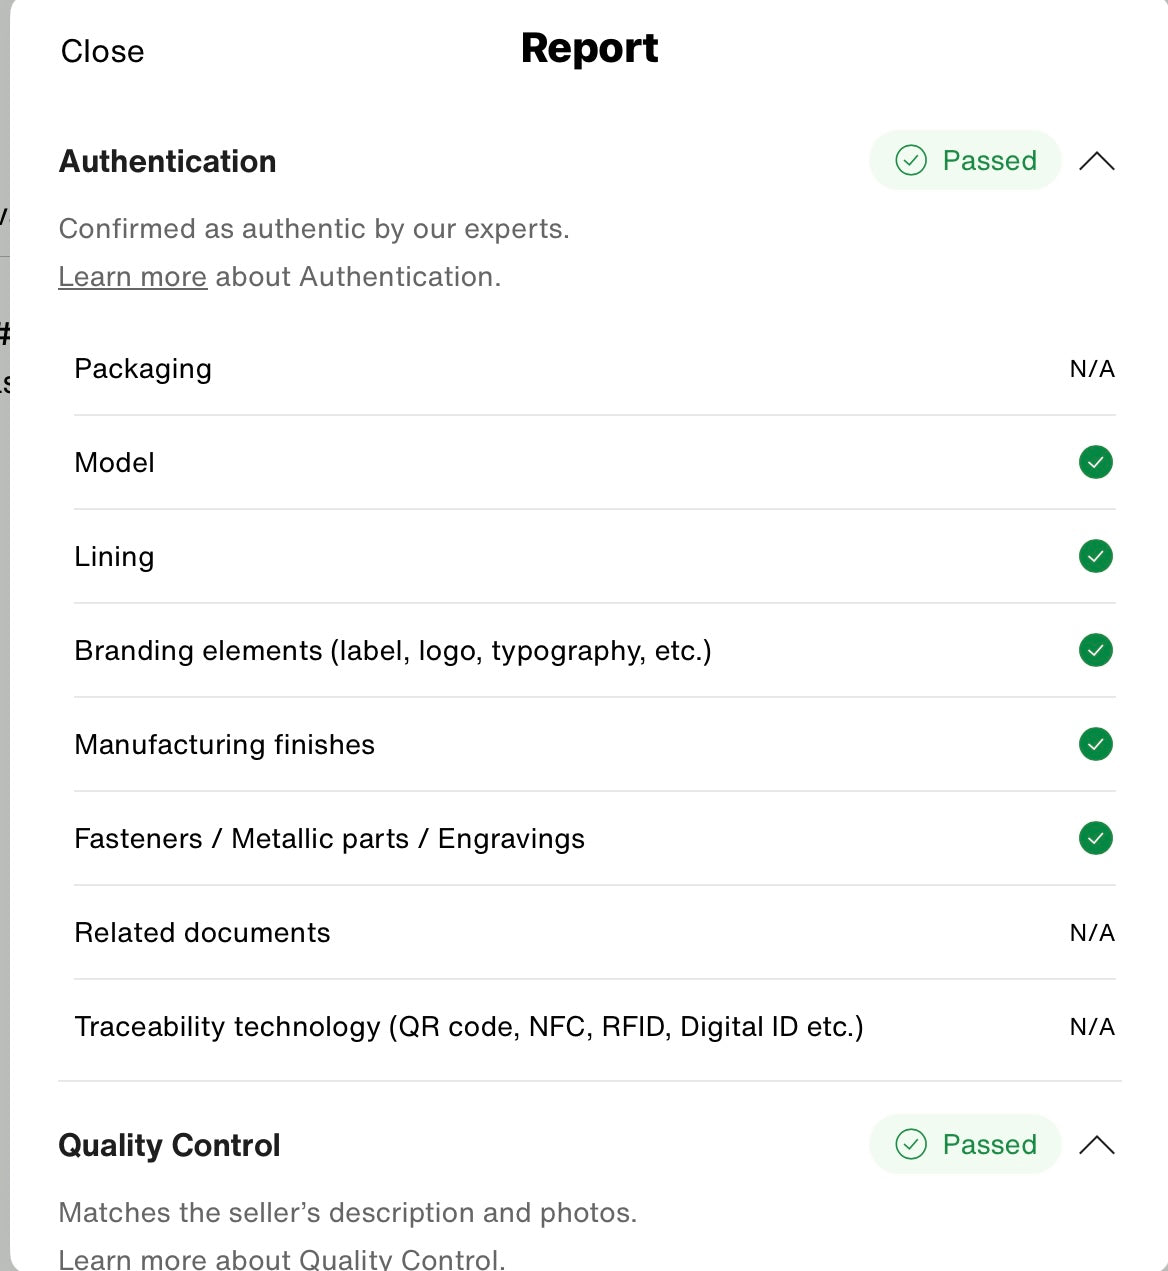Click the Fasteners row green checkmark icon
This screenshot has height=1271, width=1168.
click(x=1096, y=838)
